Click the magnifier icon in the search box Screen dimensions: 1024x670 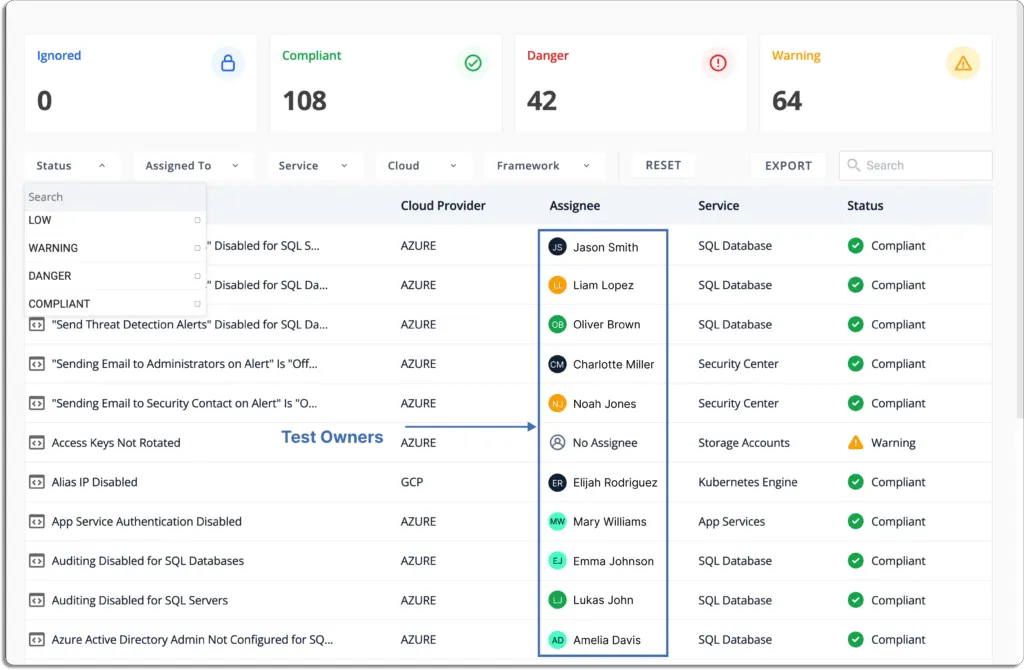click(852, 165)
